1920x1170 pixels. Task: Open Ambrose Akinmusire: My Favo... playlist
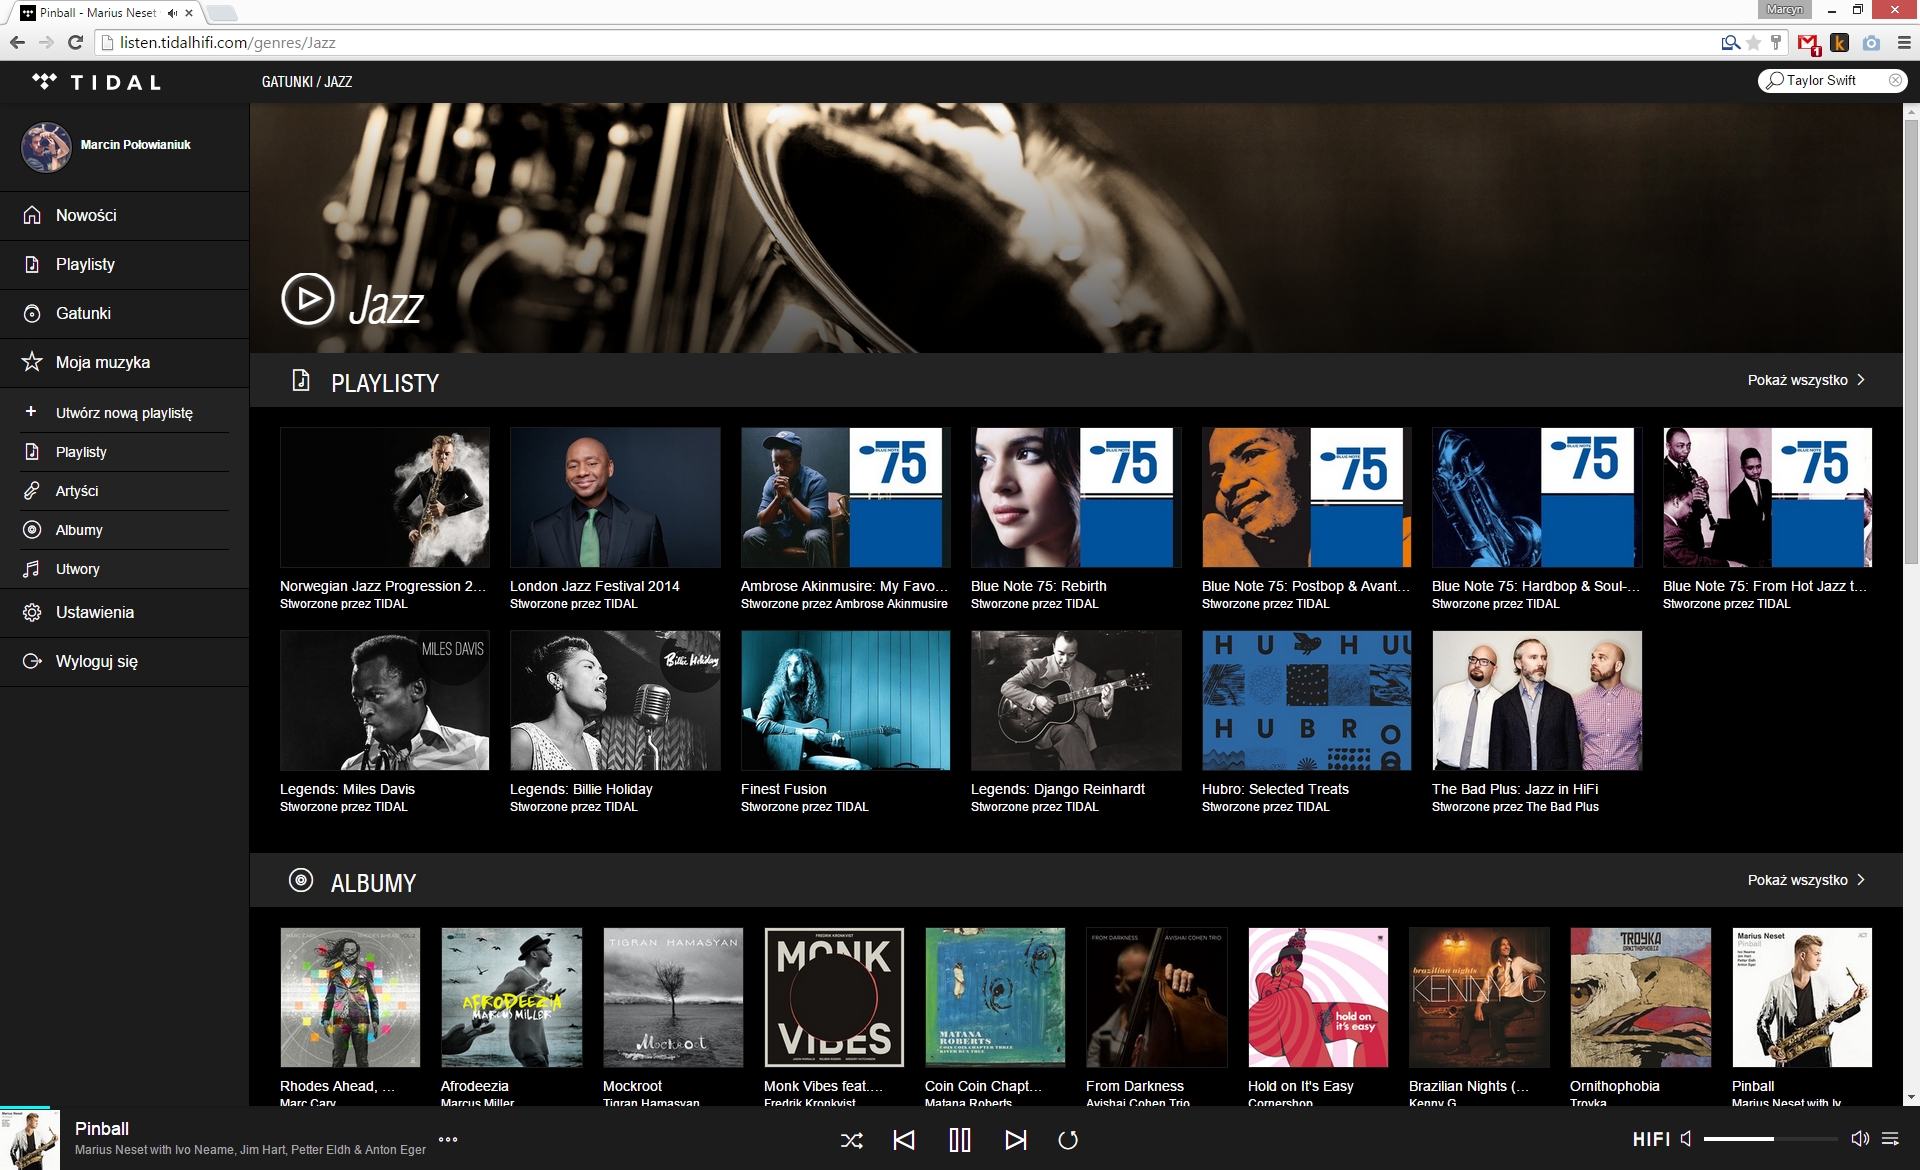(x=846, y=498)
